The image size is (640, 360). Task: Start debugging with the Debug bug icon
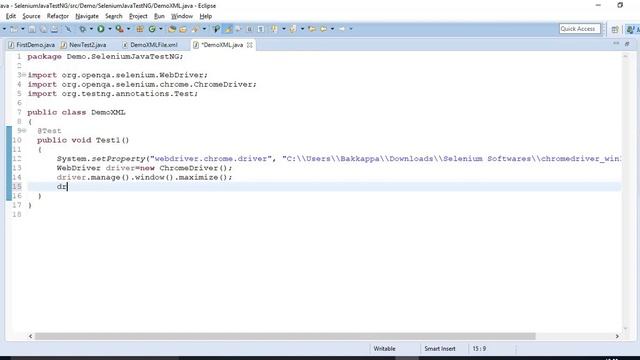tap(83, 29)
